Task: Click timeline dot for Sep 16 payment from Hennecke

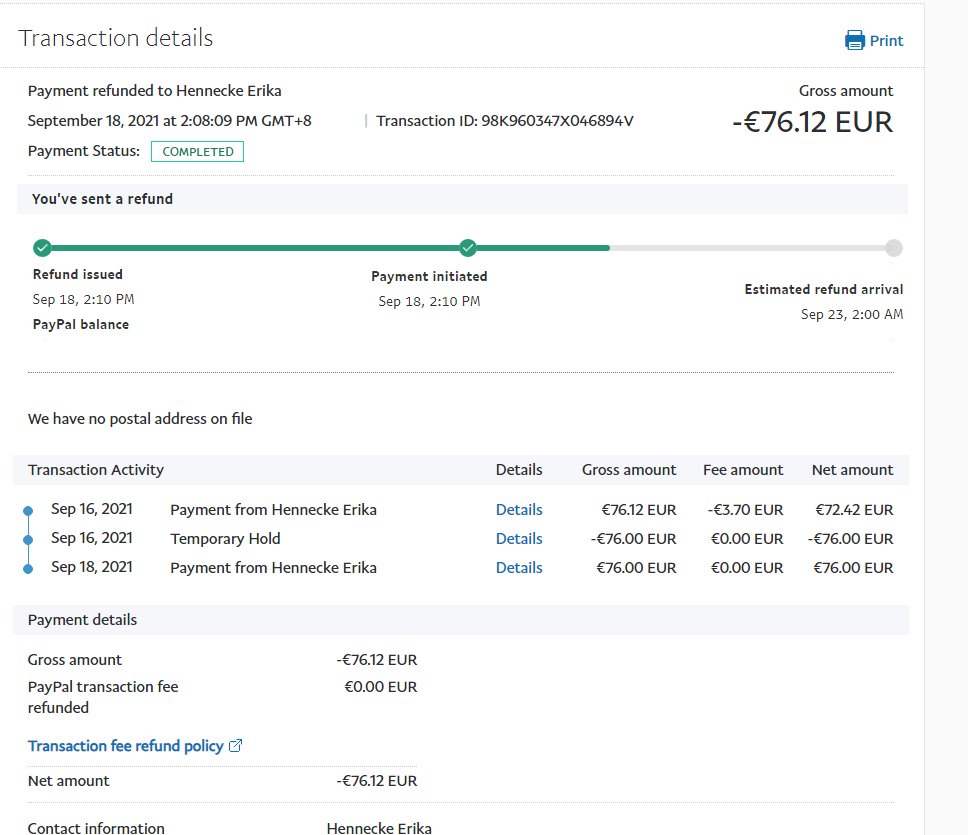Action: pos(28,511)
